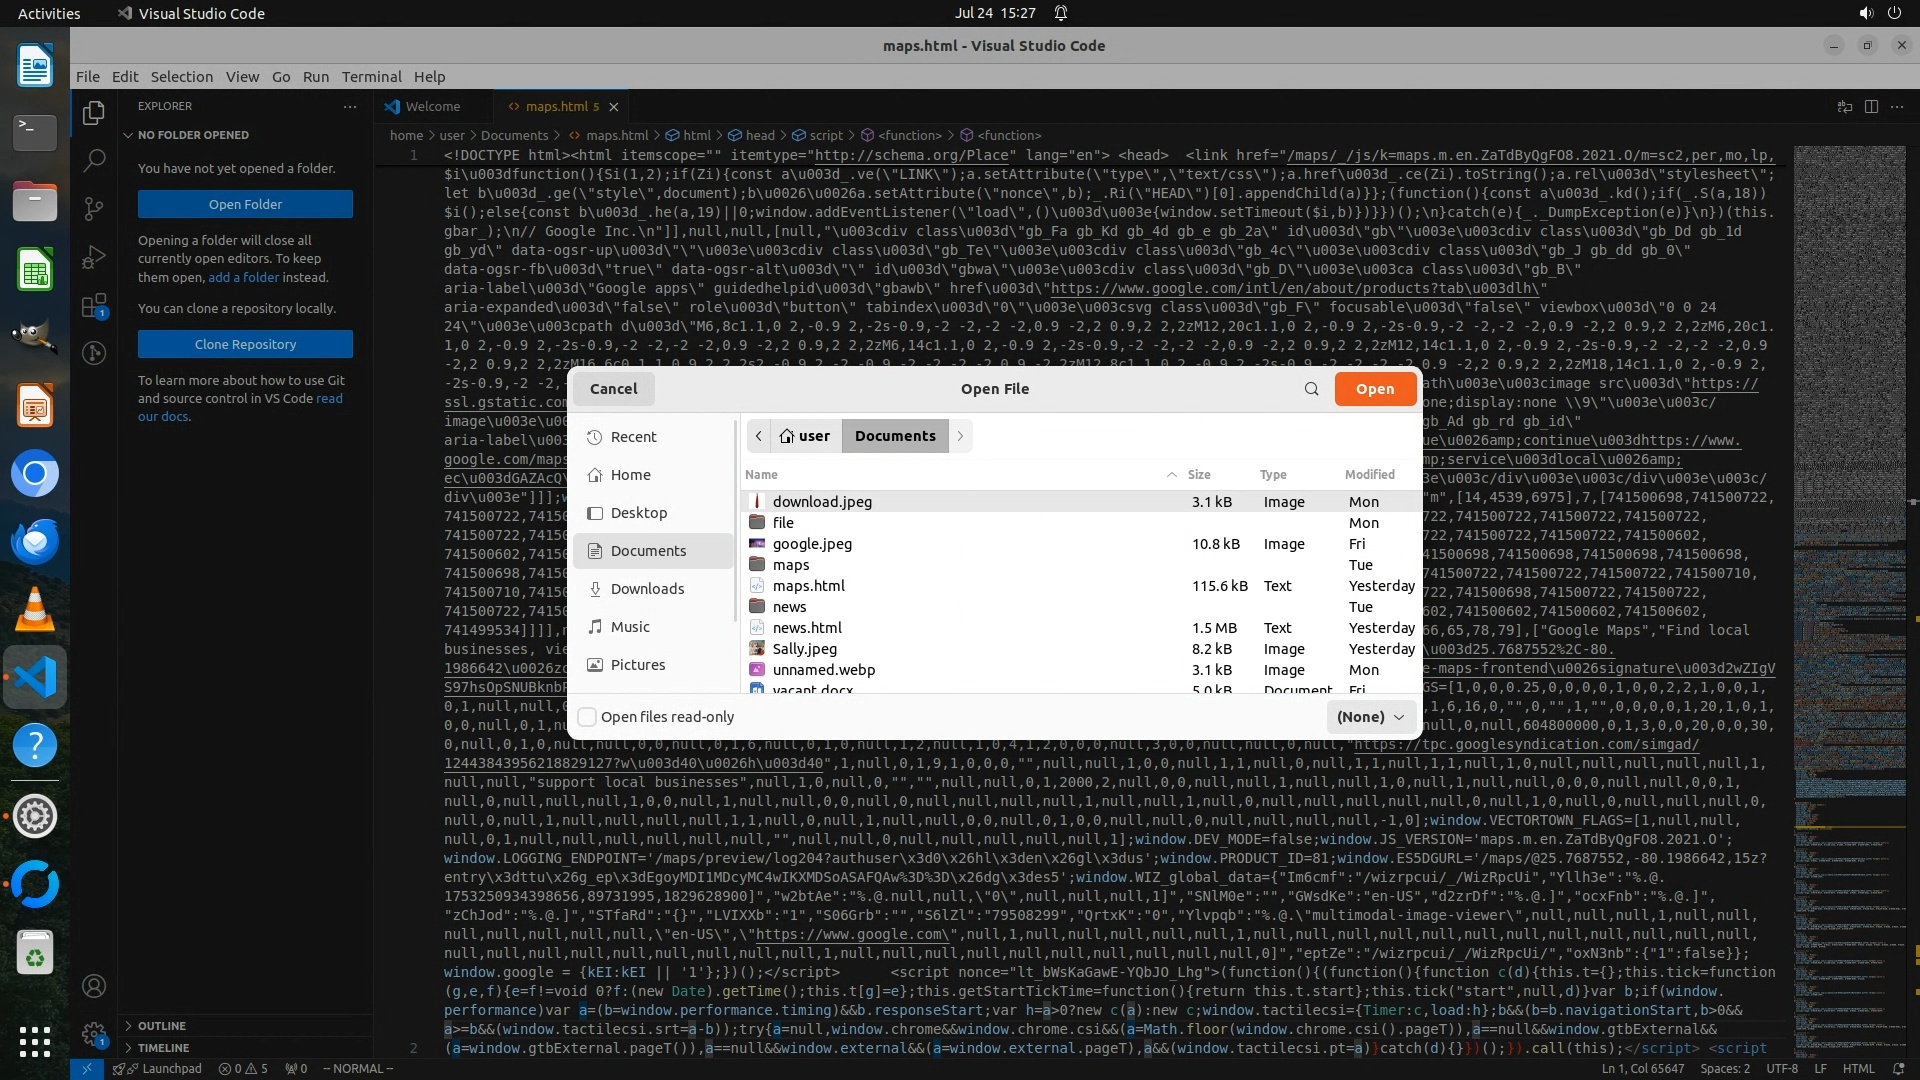This screenshot has width=1920, height=1080.
Task: Open the Extensions view icon
Action: [94, 305]
